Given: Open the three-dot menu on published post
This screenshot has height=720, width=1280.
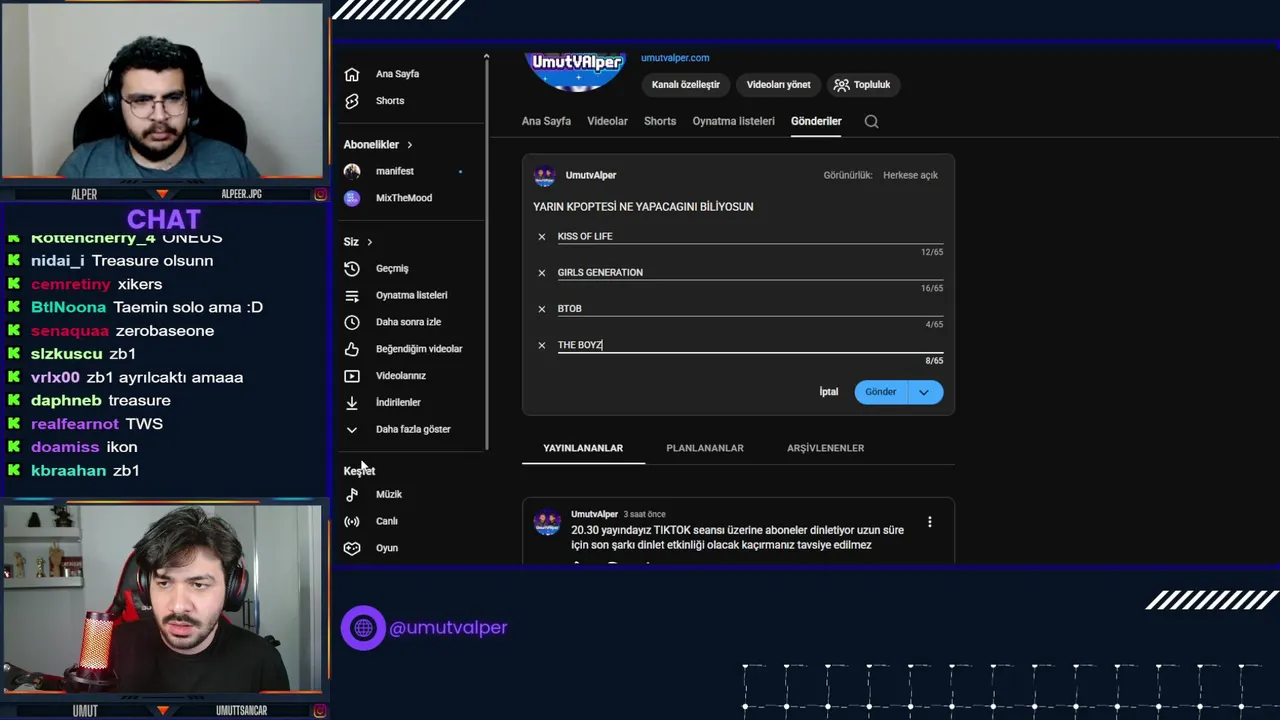Looking at the screenshot, I should click(930, 522).
